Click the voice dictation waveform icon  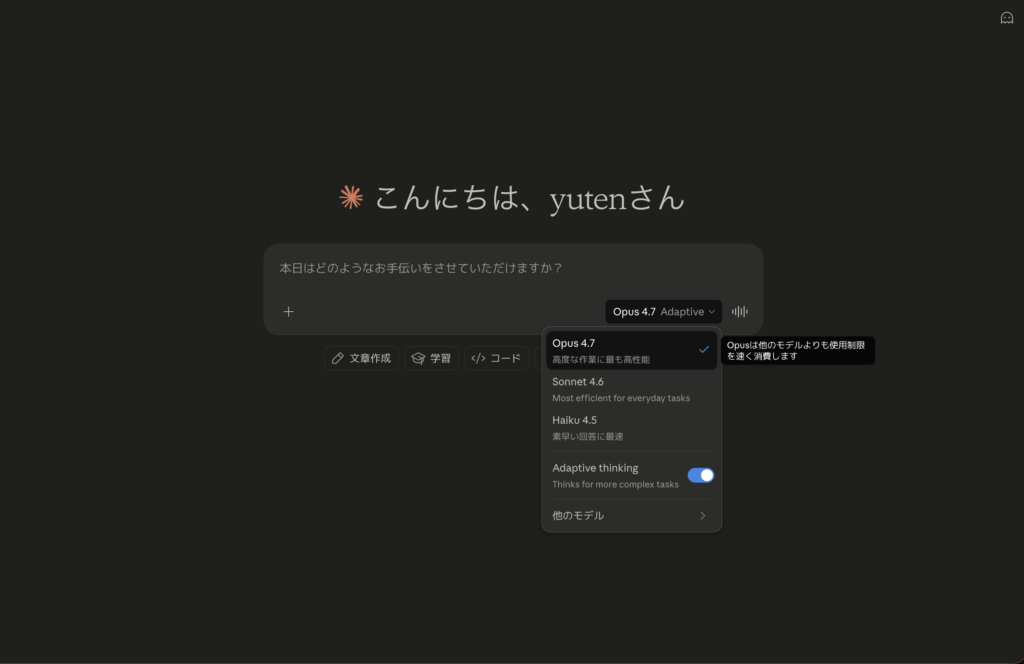coord(739,311)
